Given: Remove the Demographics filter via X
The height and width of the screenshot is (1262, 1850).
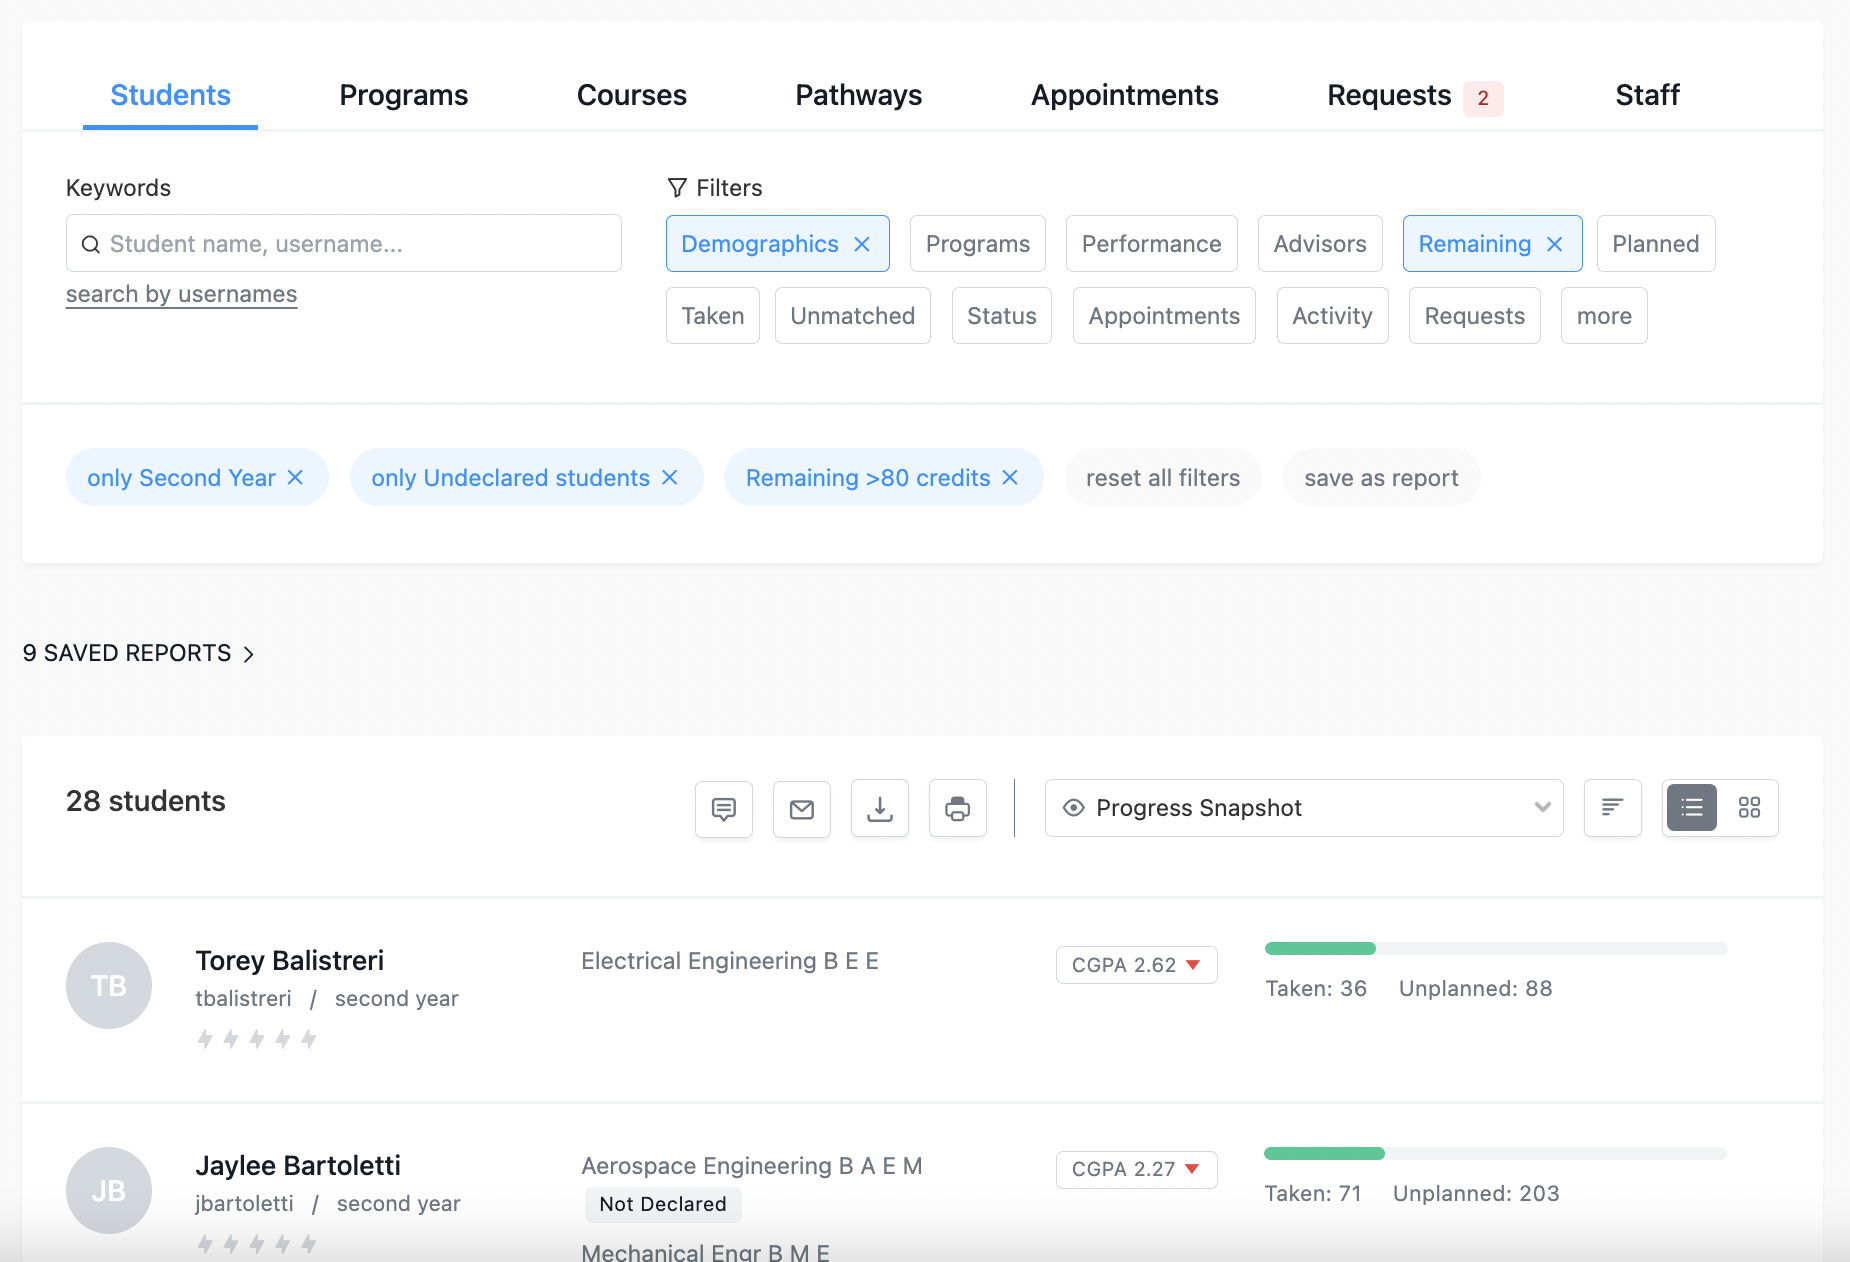Looking at the screenshot, I should pyautogui.click(x=862, y=244).
